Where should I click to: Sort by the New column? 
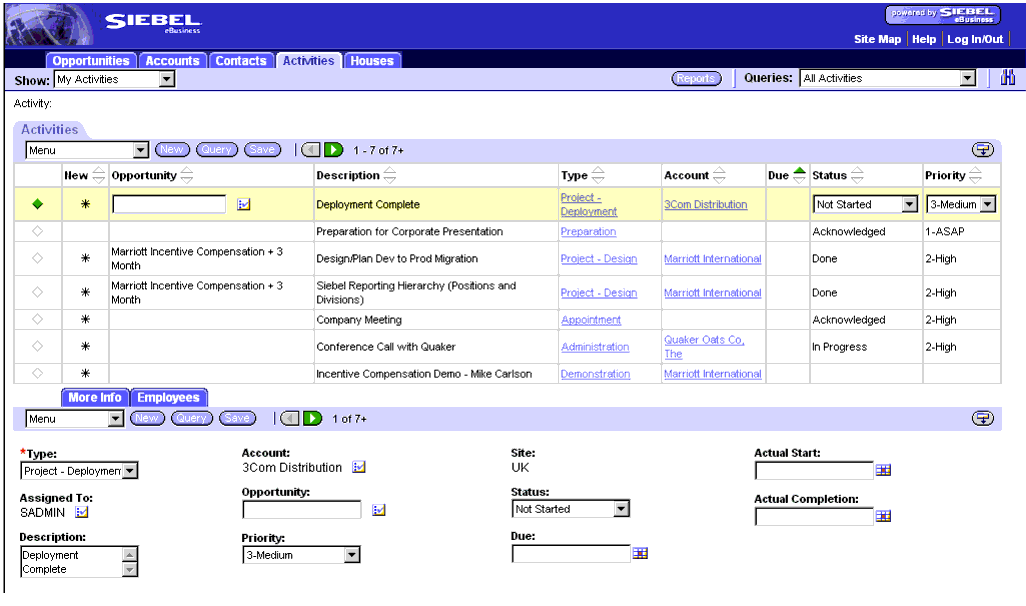[99, 175]
